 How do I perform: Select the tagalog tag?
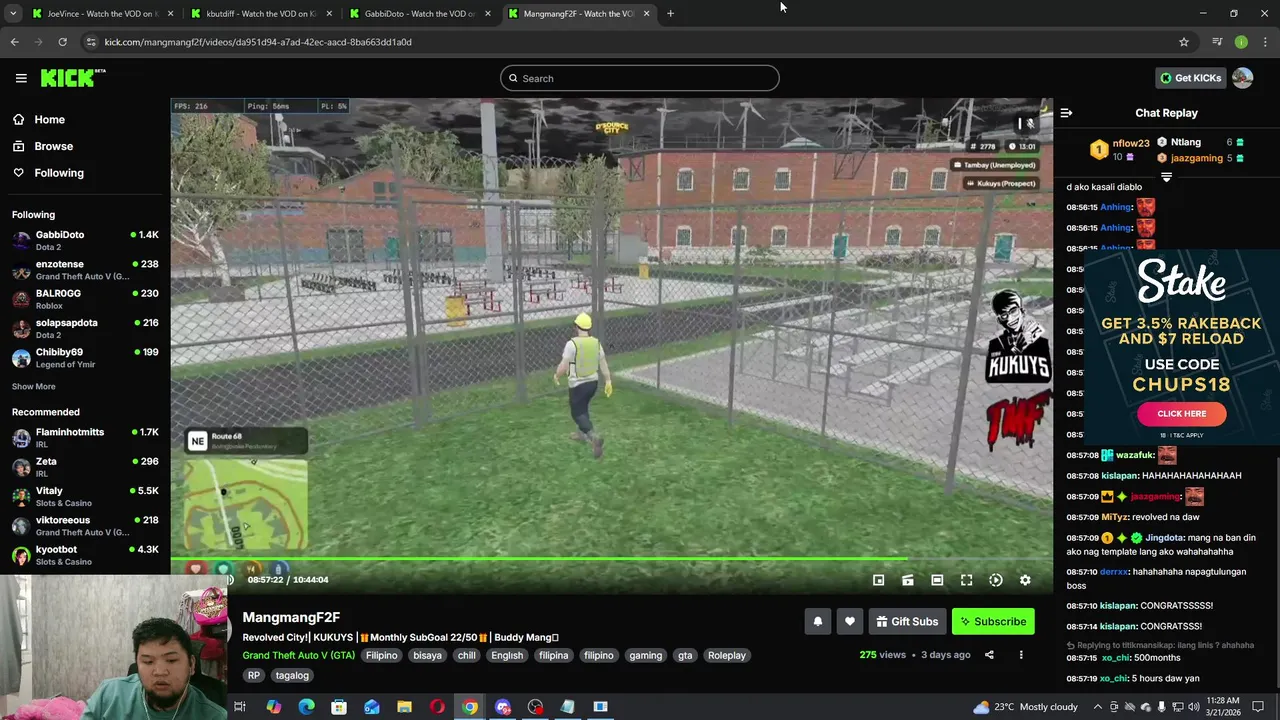pyautogui.click(x=292, y=675)
